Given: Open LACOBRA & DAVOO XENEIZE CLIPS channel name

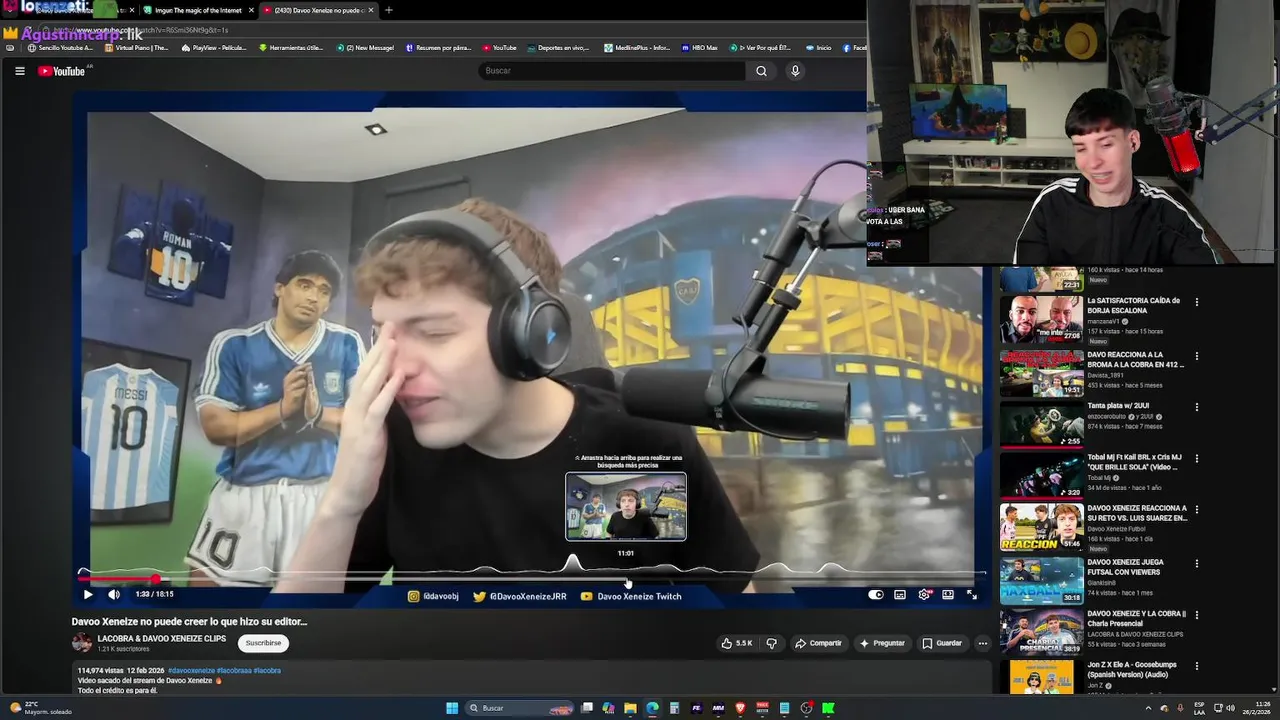Looking at the screenshot, I should 162,638.
